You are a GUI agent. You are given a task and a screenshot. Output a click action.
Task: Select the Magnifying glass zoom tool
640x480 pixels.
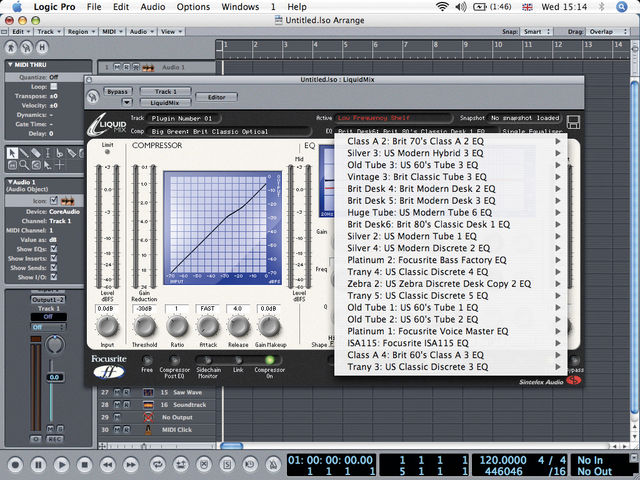coord(24,165)
